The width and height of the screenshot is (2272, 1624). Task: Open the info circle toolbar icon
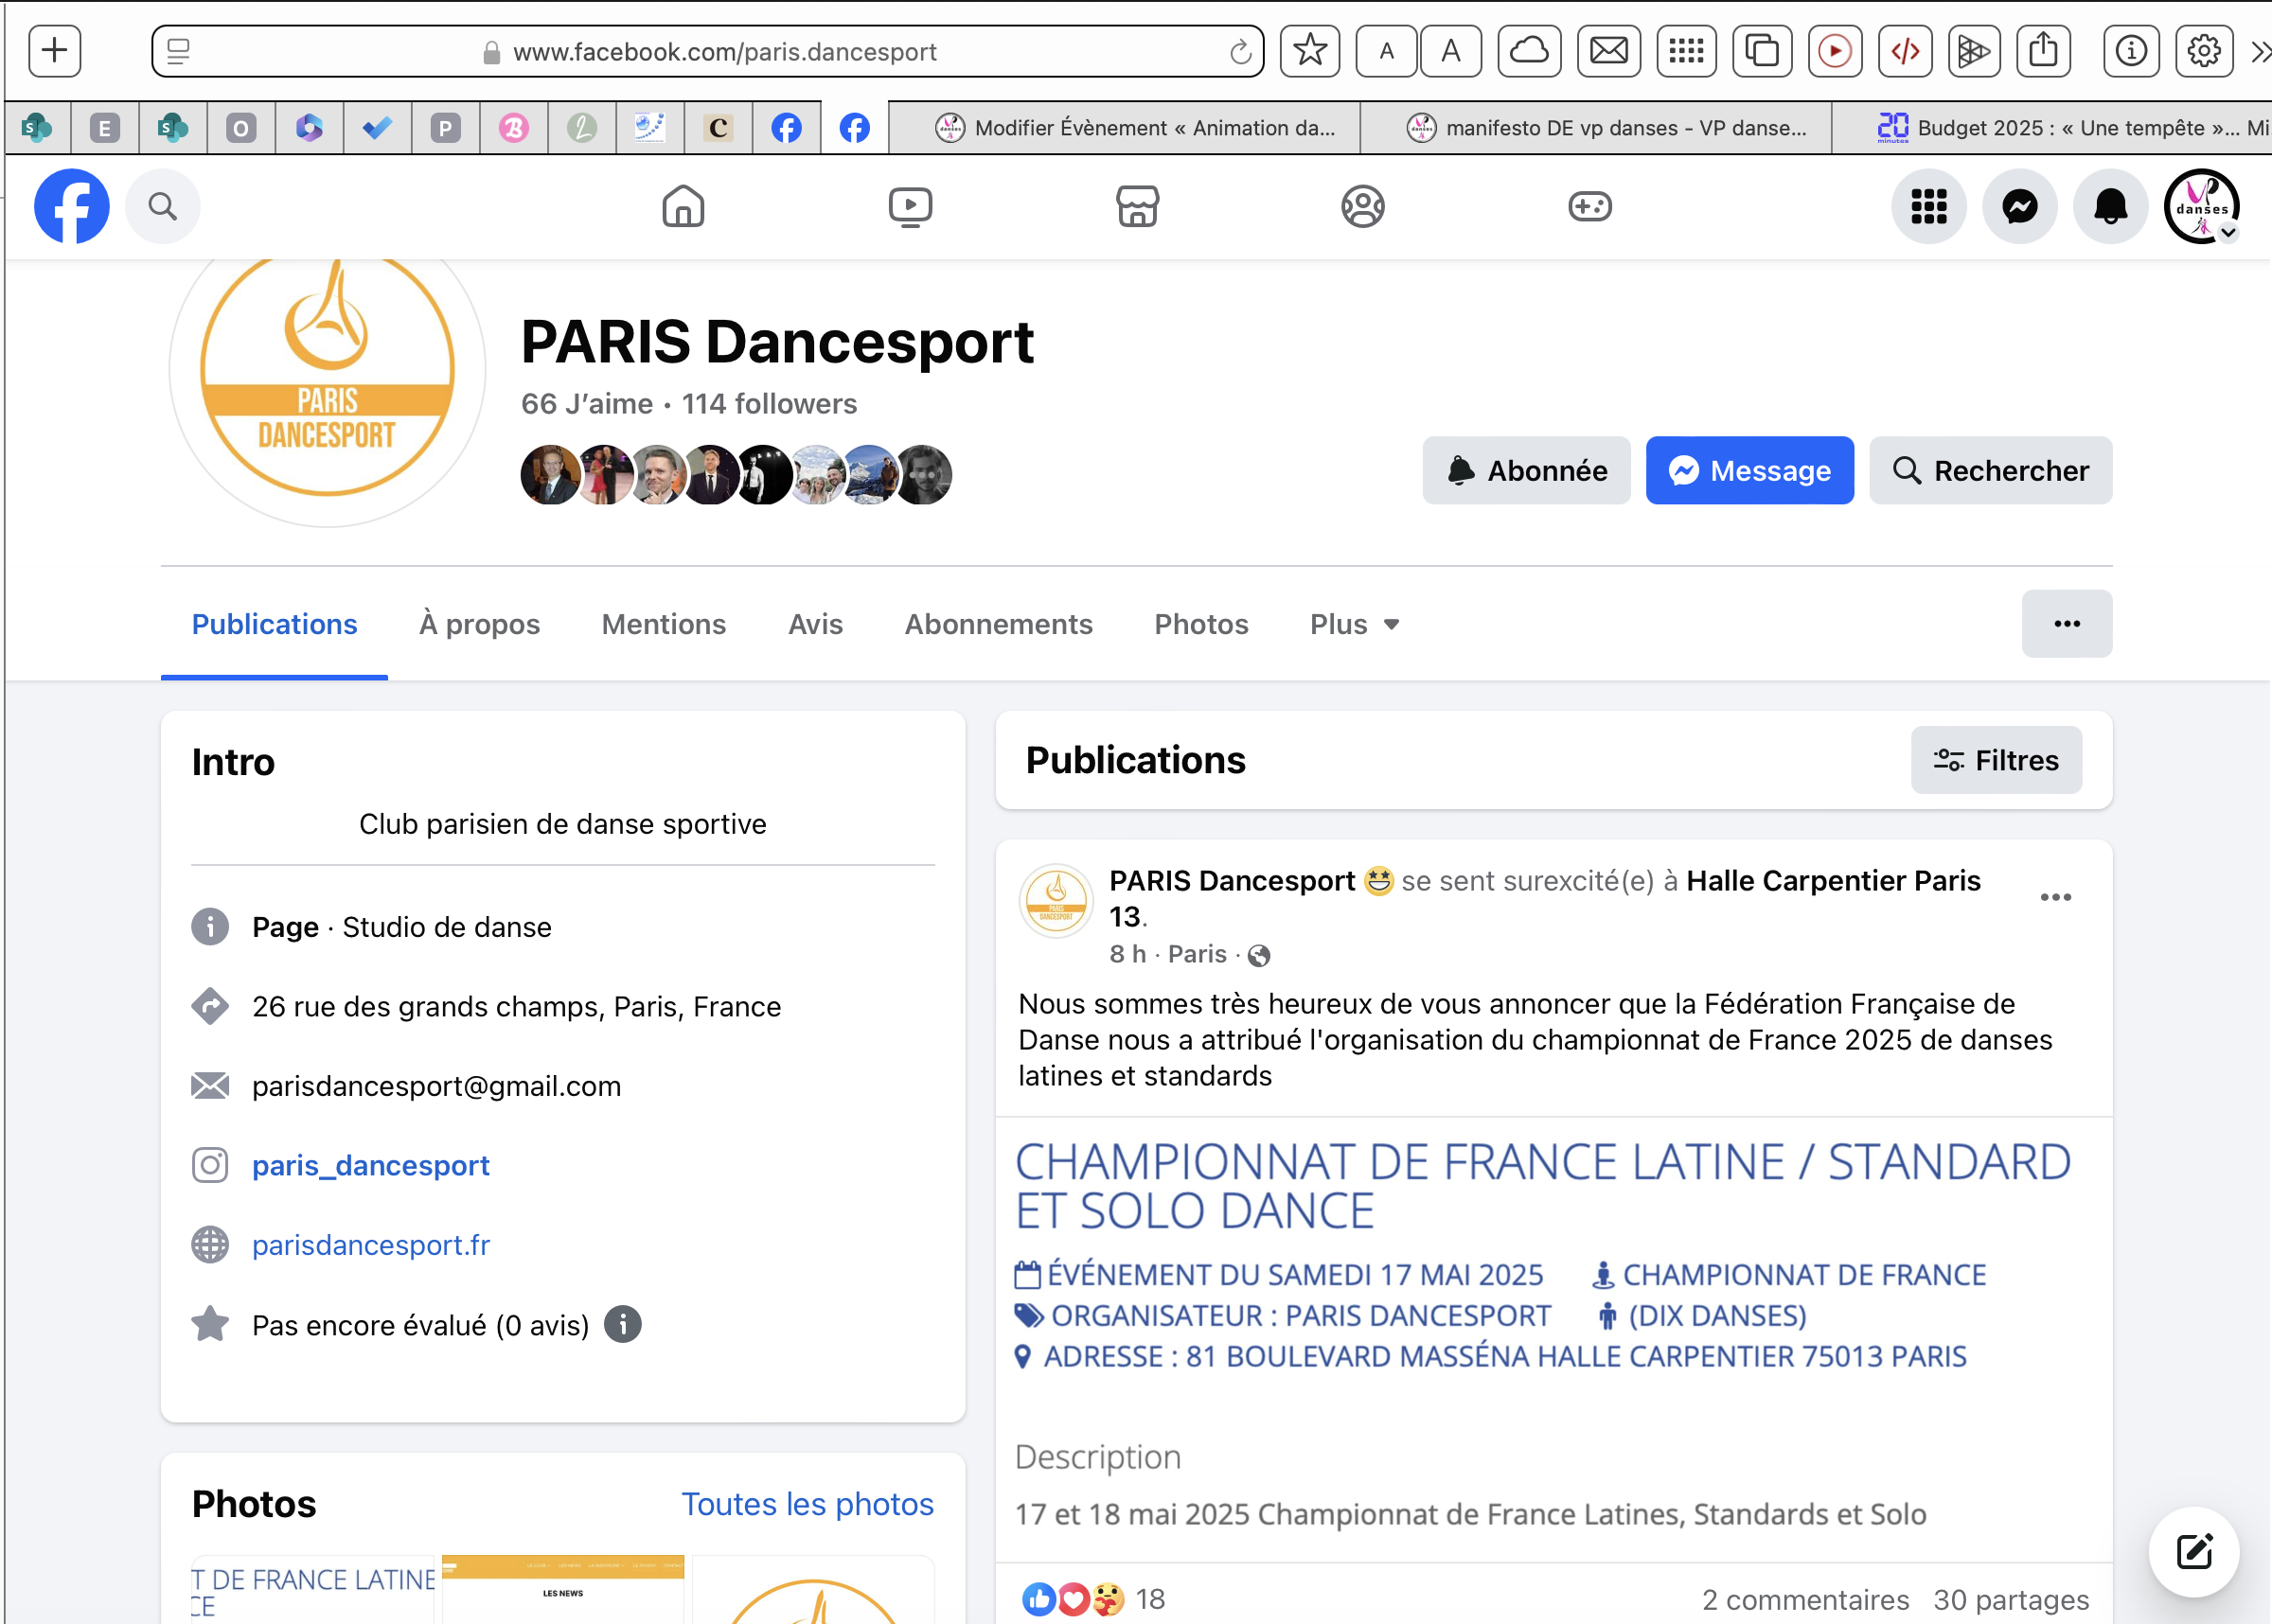pos(2131,50)
